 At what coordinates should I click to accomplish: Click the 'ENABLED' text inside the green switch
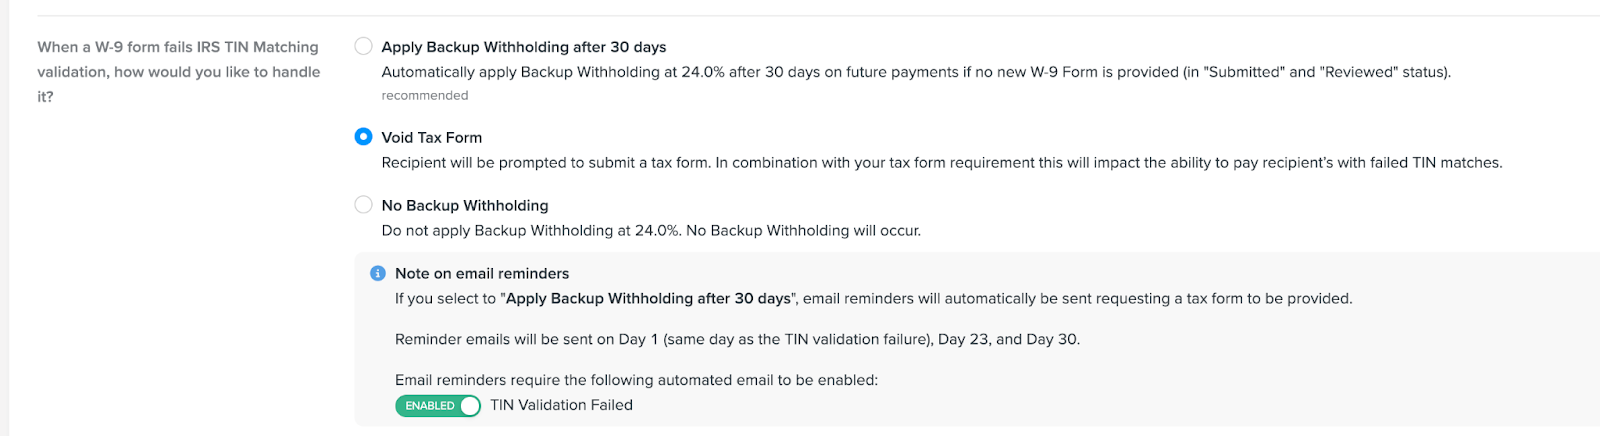pos(430,406)
